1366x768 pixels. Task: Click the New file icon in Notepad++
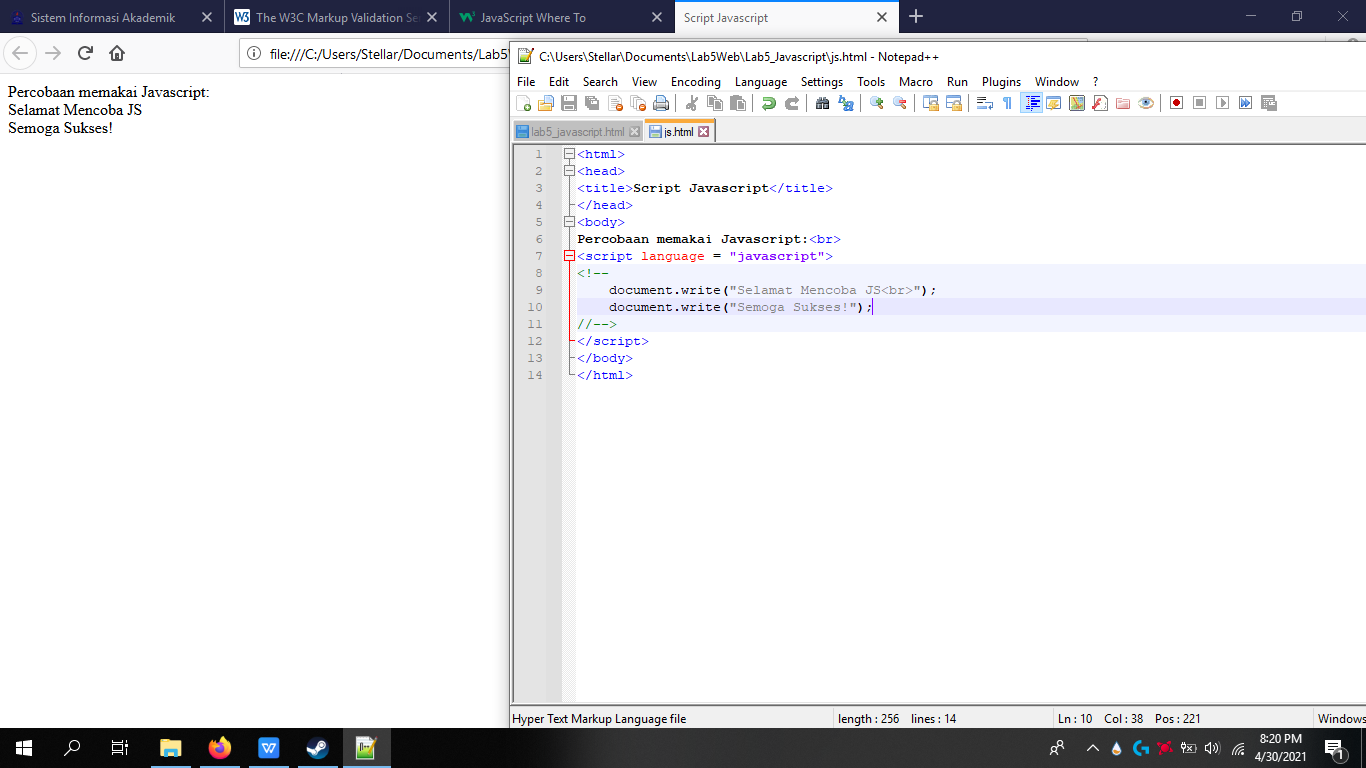[x=523, y=103]
